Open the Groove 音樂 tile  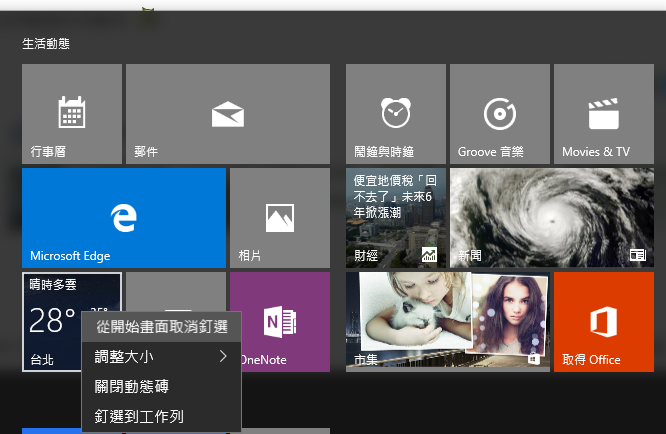(x=500, y=114)
